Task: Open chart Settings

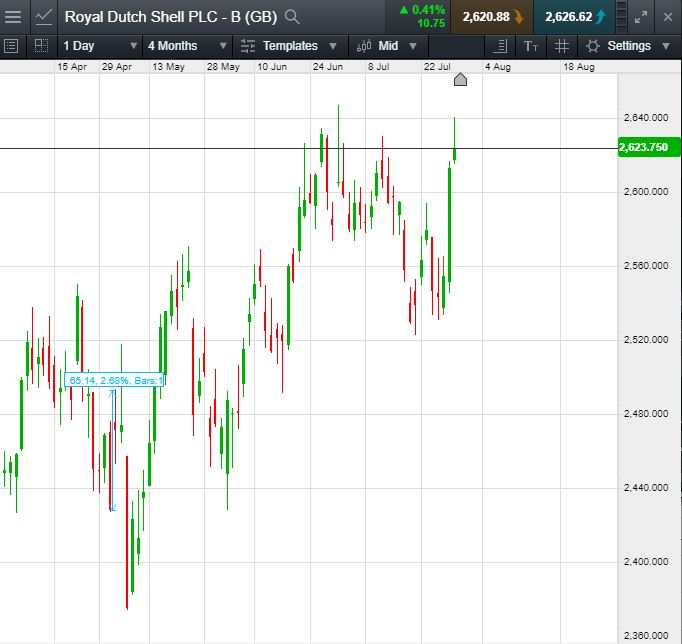Action: point(629,46)
